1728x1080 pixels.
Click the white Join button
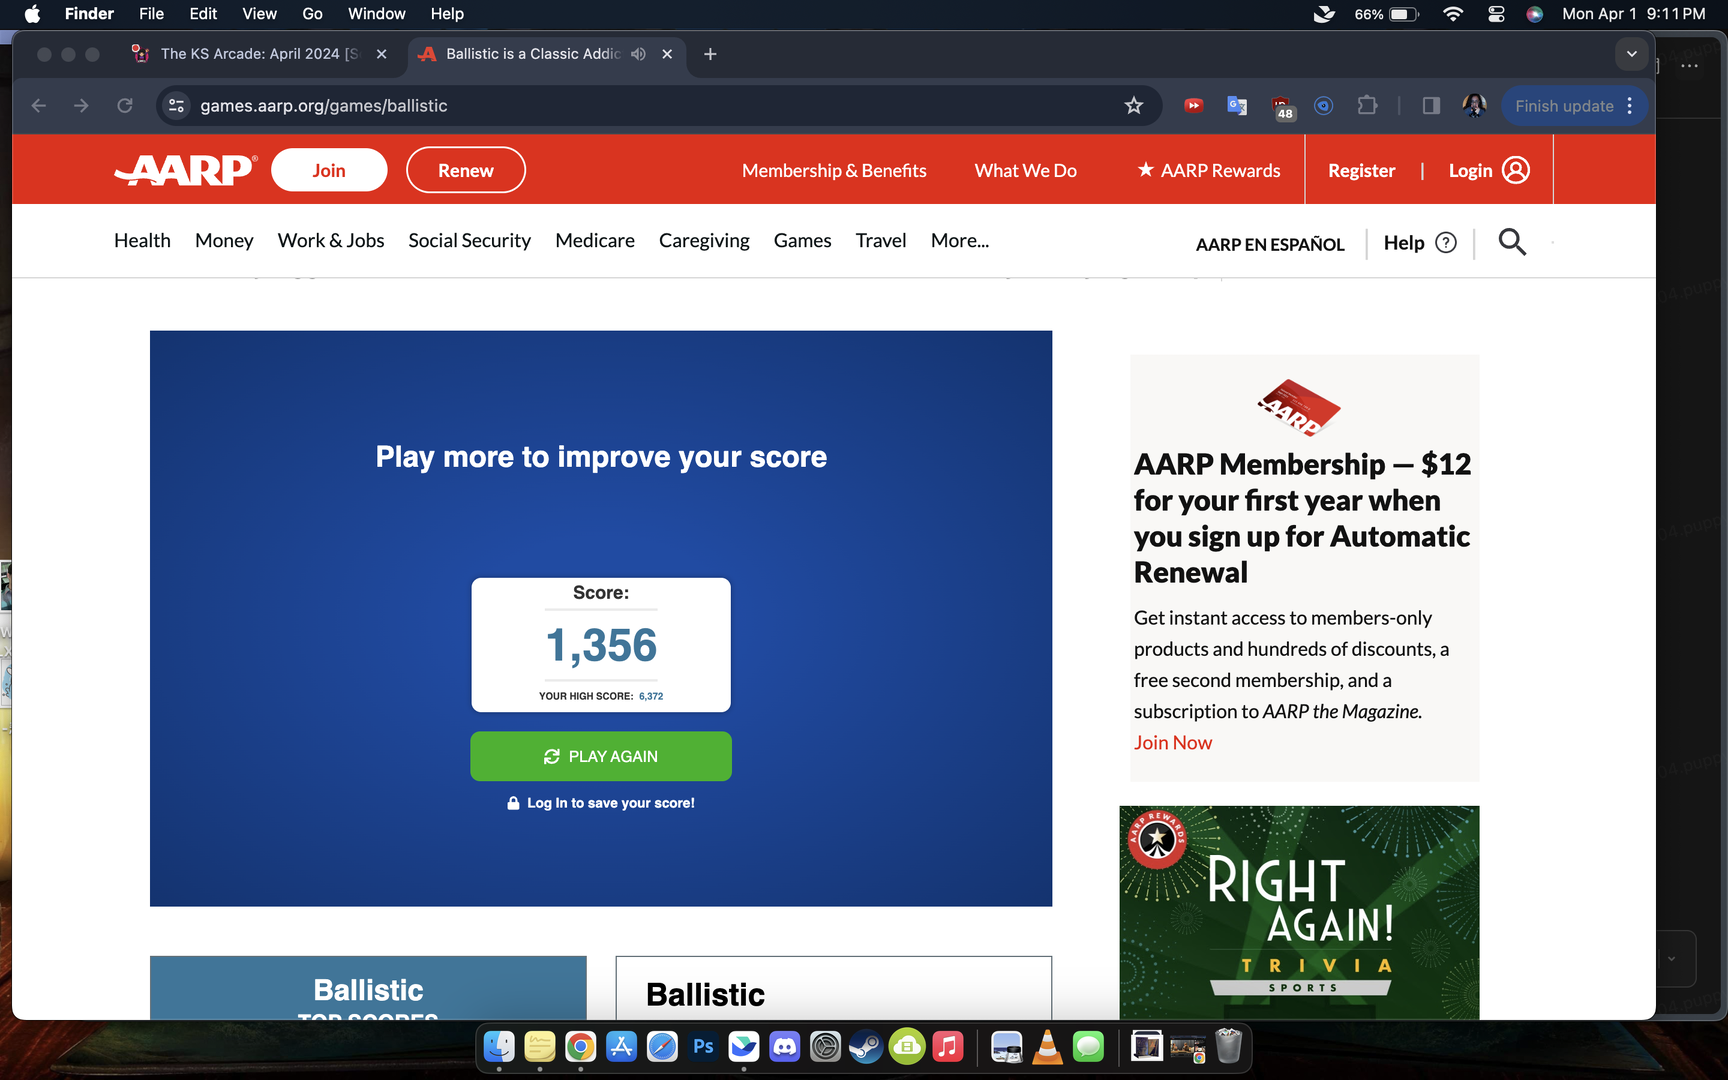click(329, 170)
